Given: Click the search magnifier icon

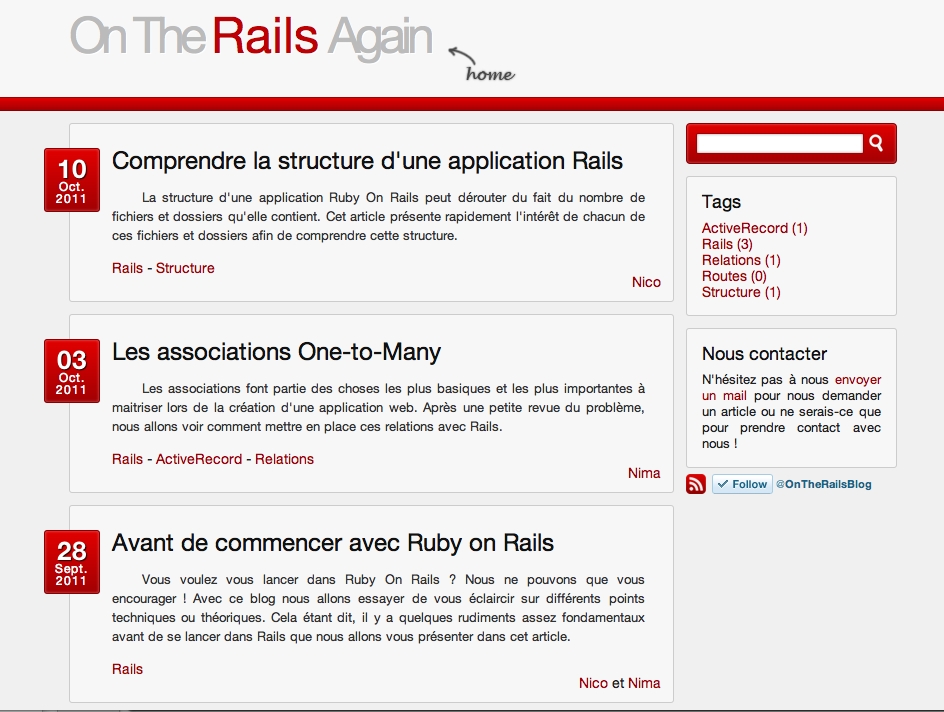Looking at the screenshot, I should pos(876,143).
